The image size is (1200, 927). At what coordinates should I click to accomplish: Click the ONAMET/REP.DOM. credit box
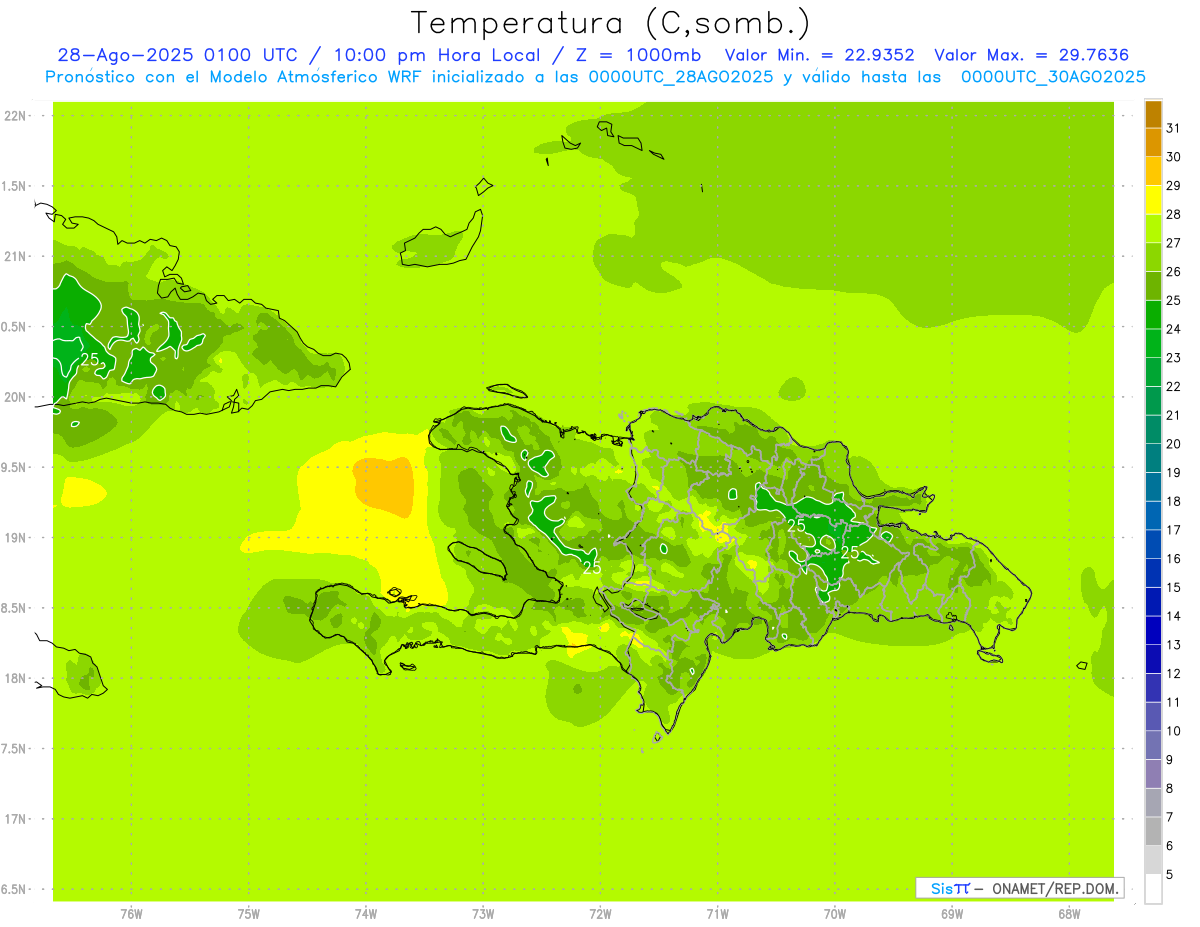pyautogui.click(x=1019, y=888)
